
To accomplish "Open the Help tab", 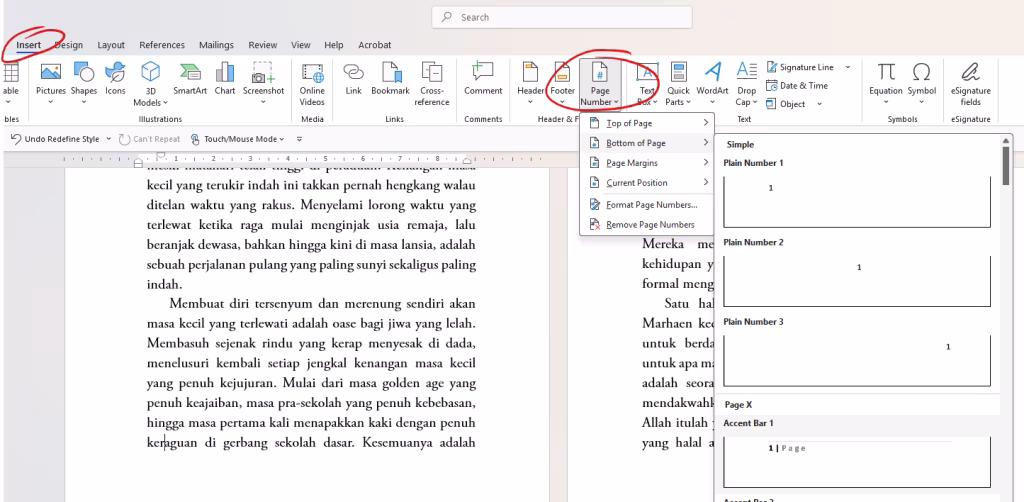I will pos(334,45).
